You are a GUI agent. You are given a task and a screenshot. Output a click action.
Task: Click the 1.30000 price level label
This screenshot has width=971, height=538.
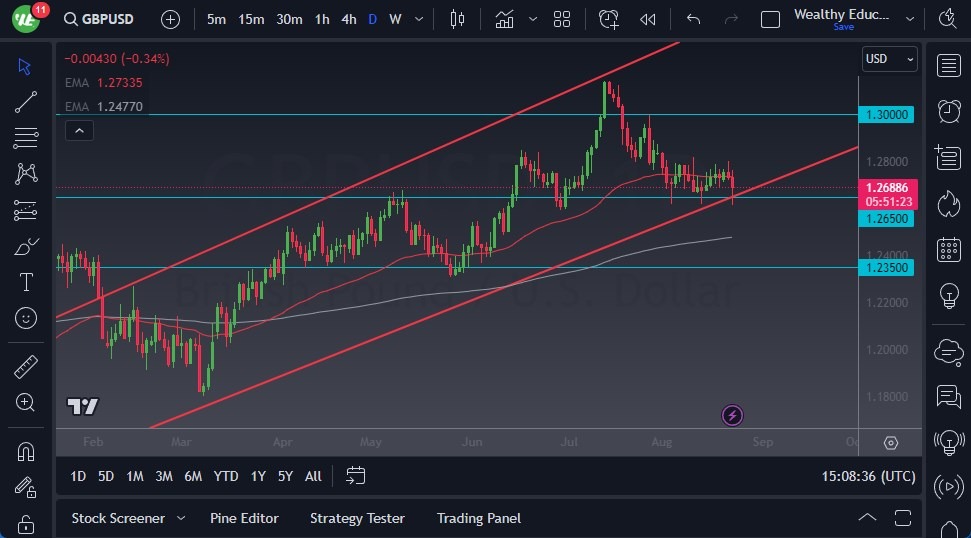coord(886,115)
